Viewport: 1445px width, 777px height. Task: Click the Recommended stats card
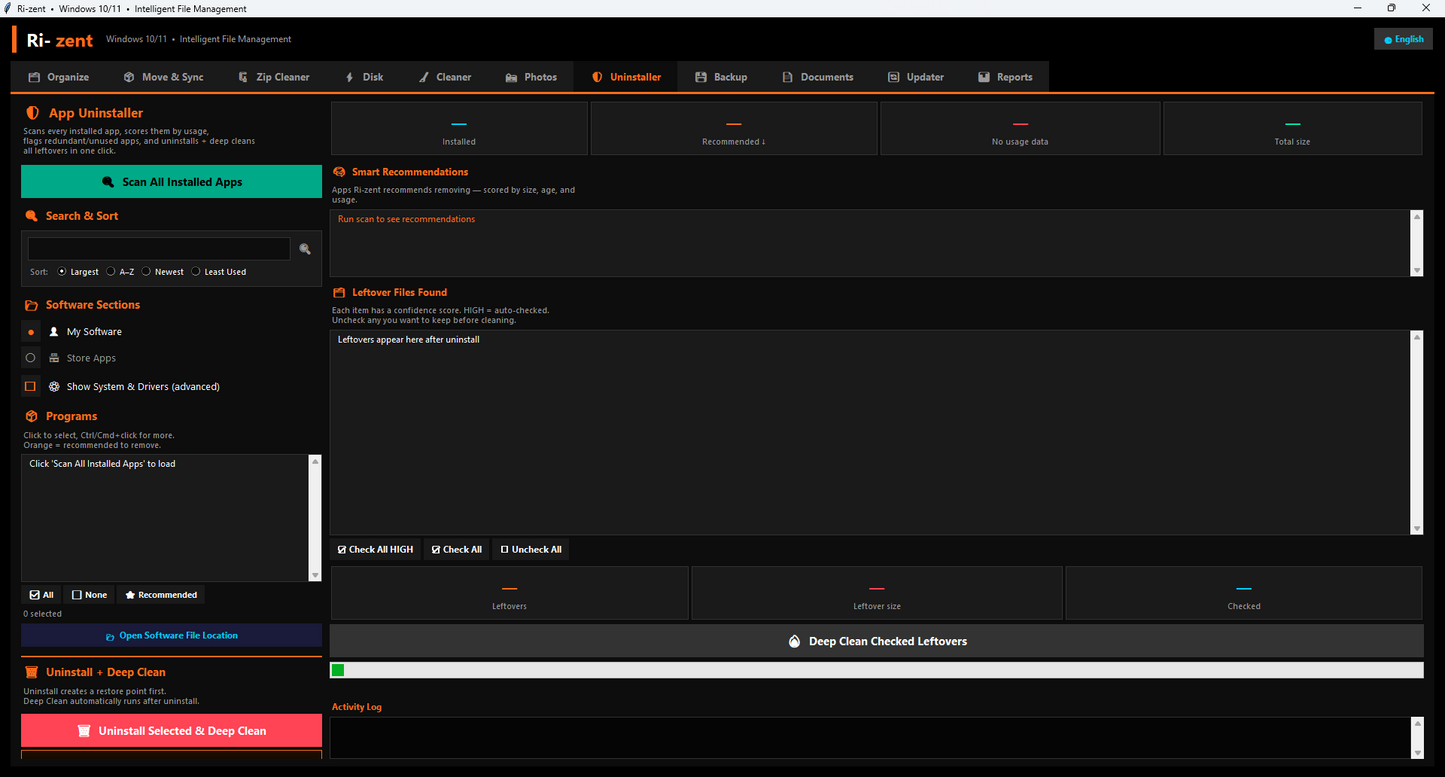[x=734, y=128]
